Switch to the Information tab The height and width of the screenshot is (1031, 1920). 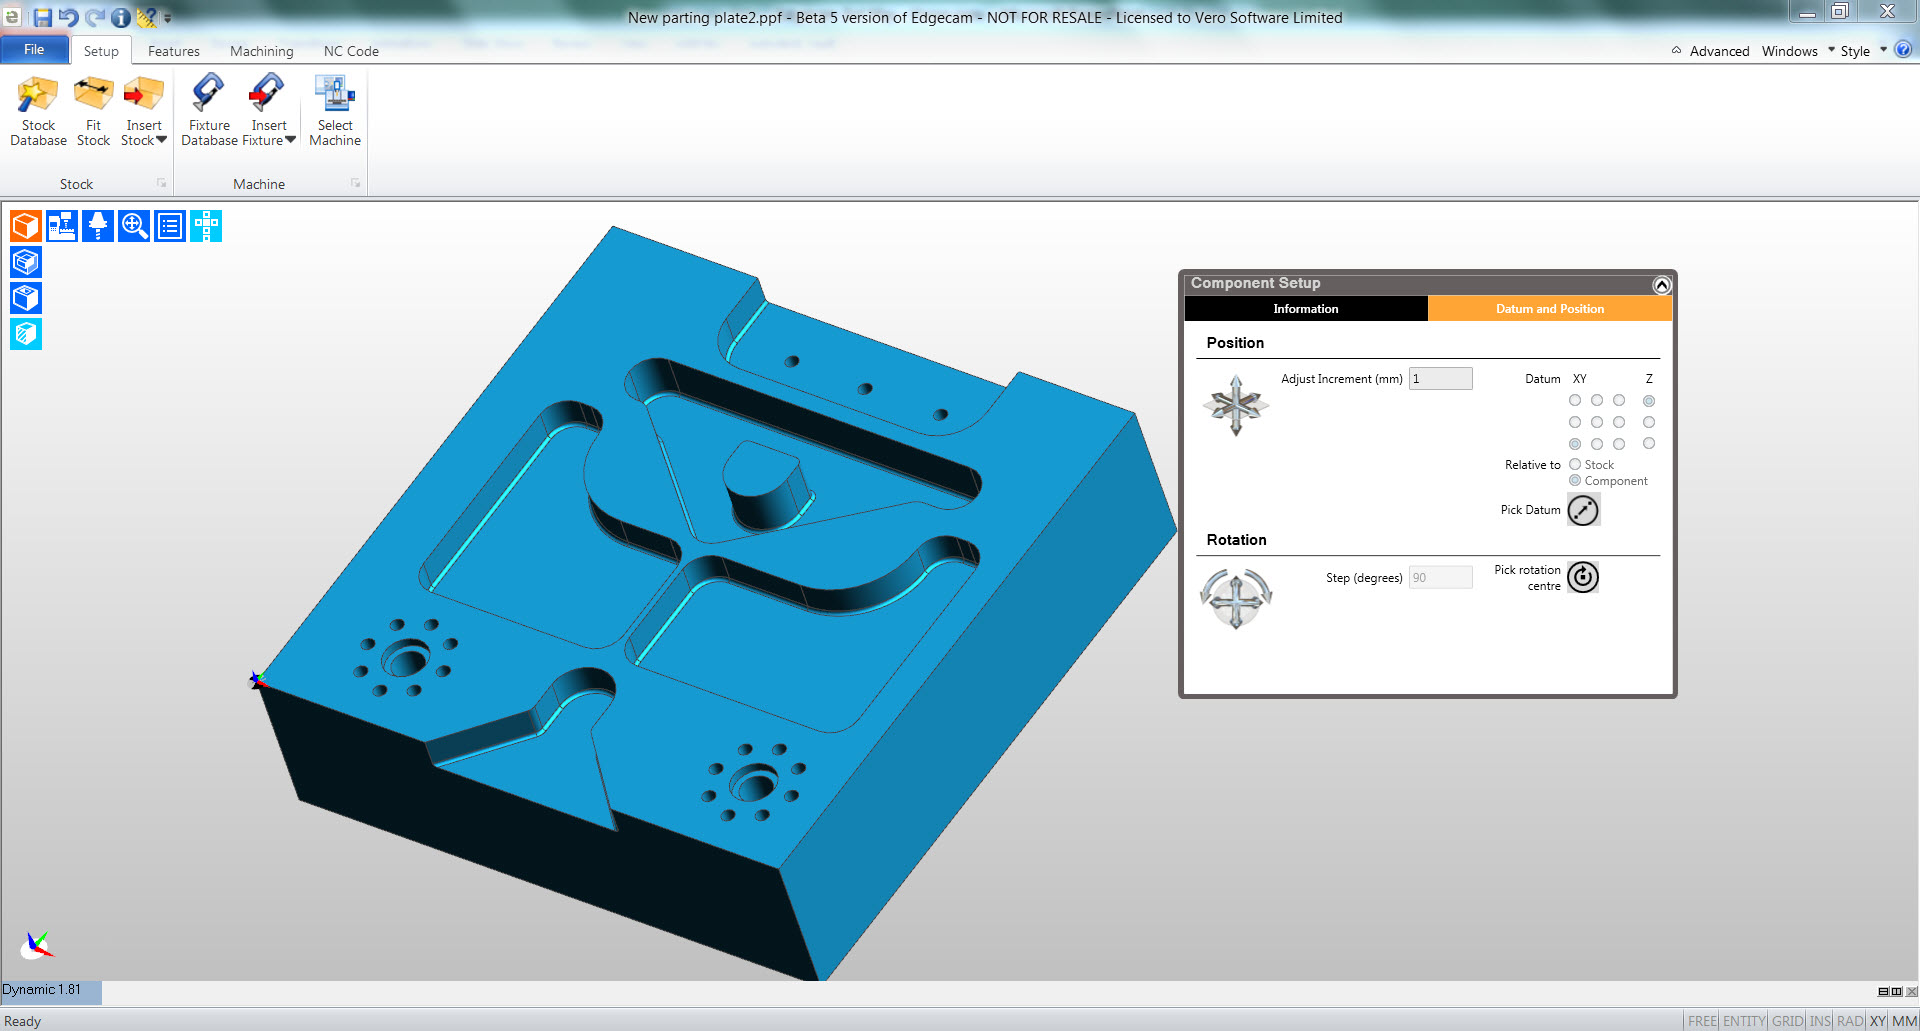point(1305,309)
